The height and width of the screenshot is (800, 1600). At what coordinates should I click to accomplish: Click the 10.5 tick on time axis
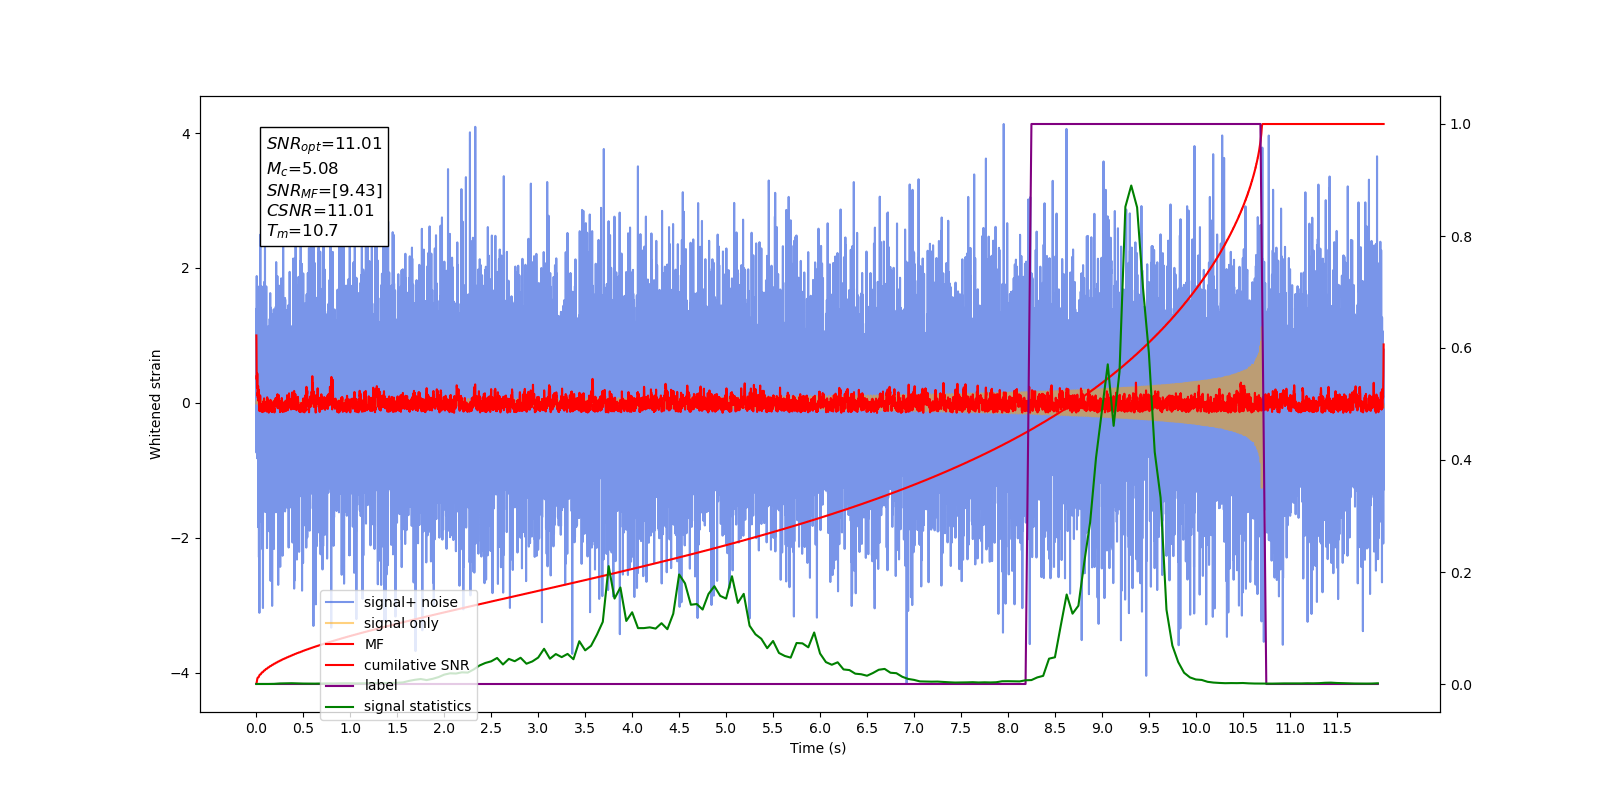click(x=1243, y=728)
